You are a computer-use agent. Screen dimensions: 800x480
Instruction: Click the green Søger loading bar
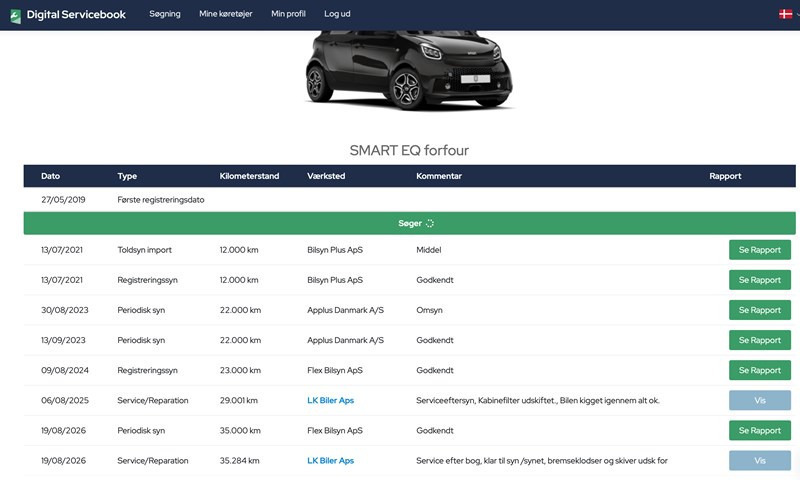click(x=409, y=223)
